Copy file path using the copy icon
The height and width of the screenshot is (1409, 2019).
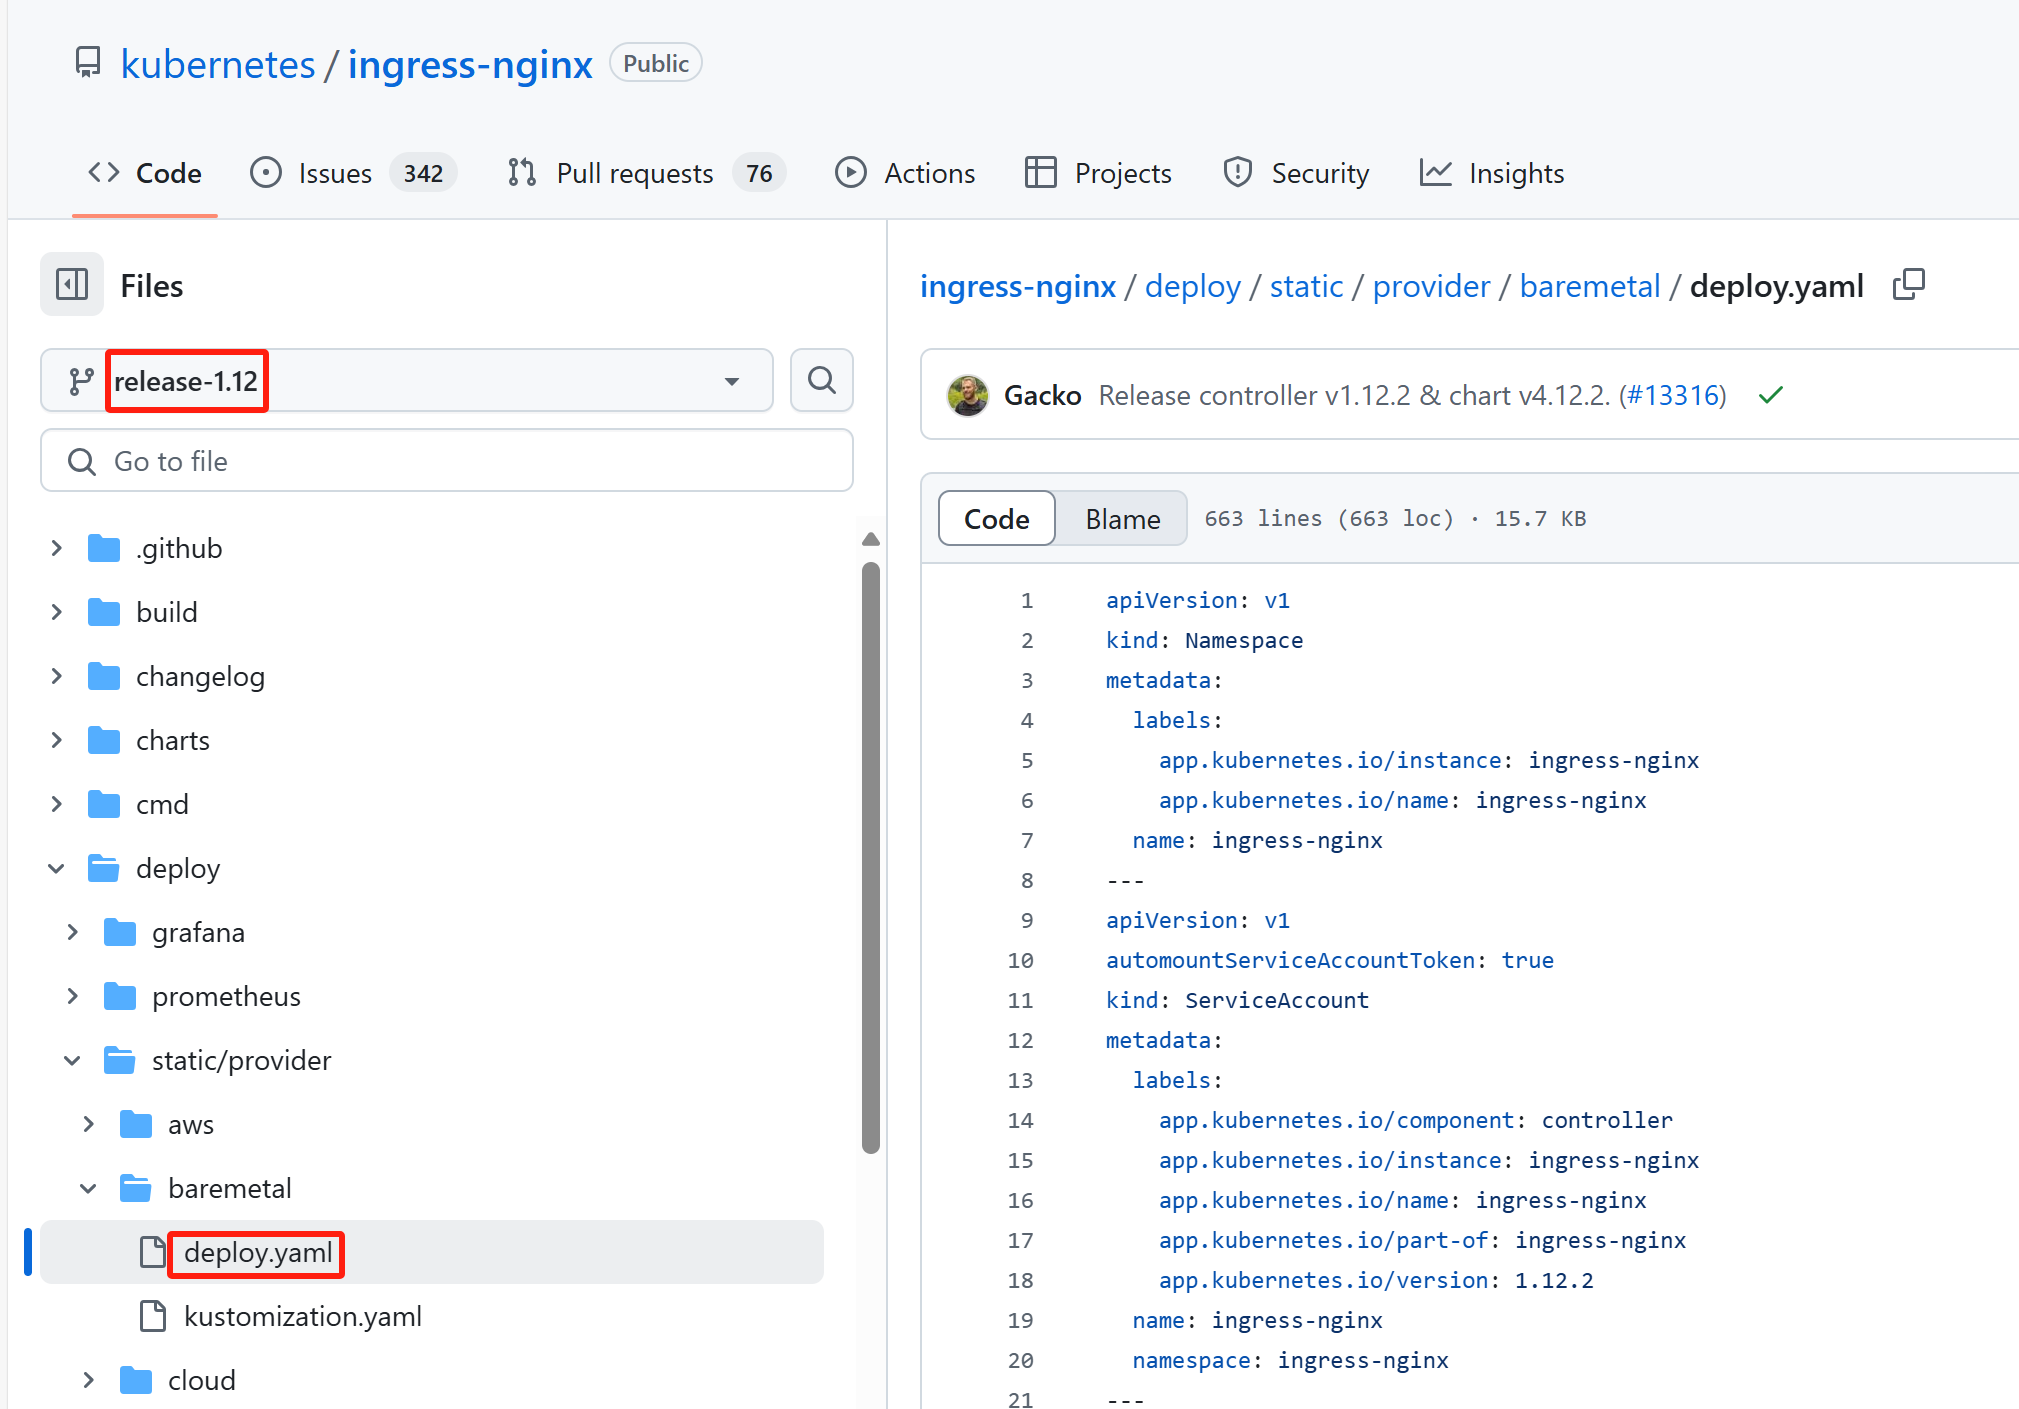[1908, 285]
